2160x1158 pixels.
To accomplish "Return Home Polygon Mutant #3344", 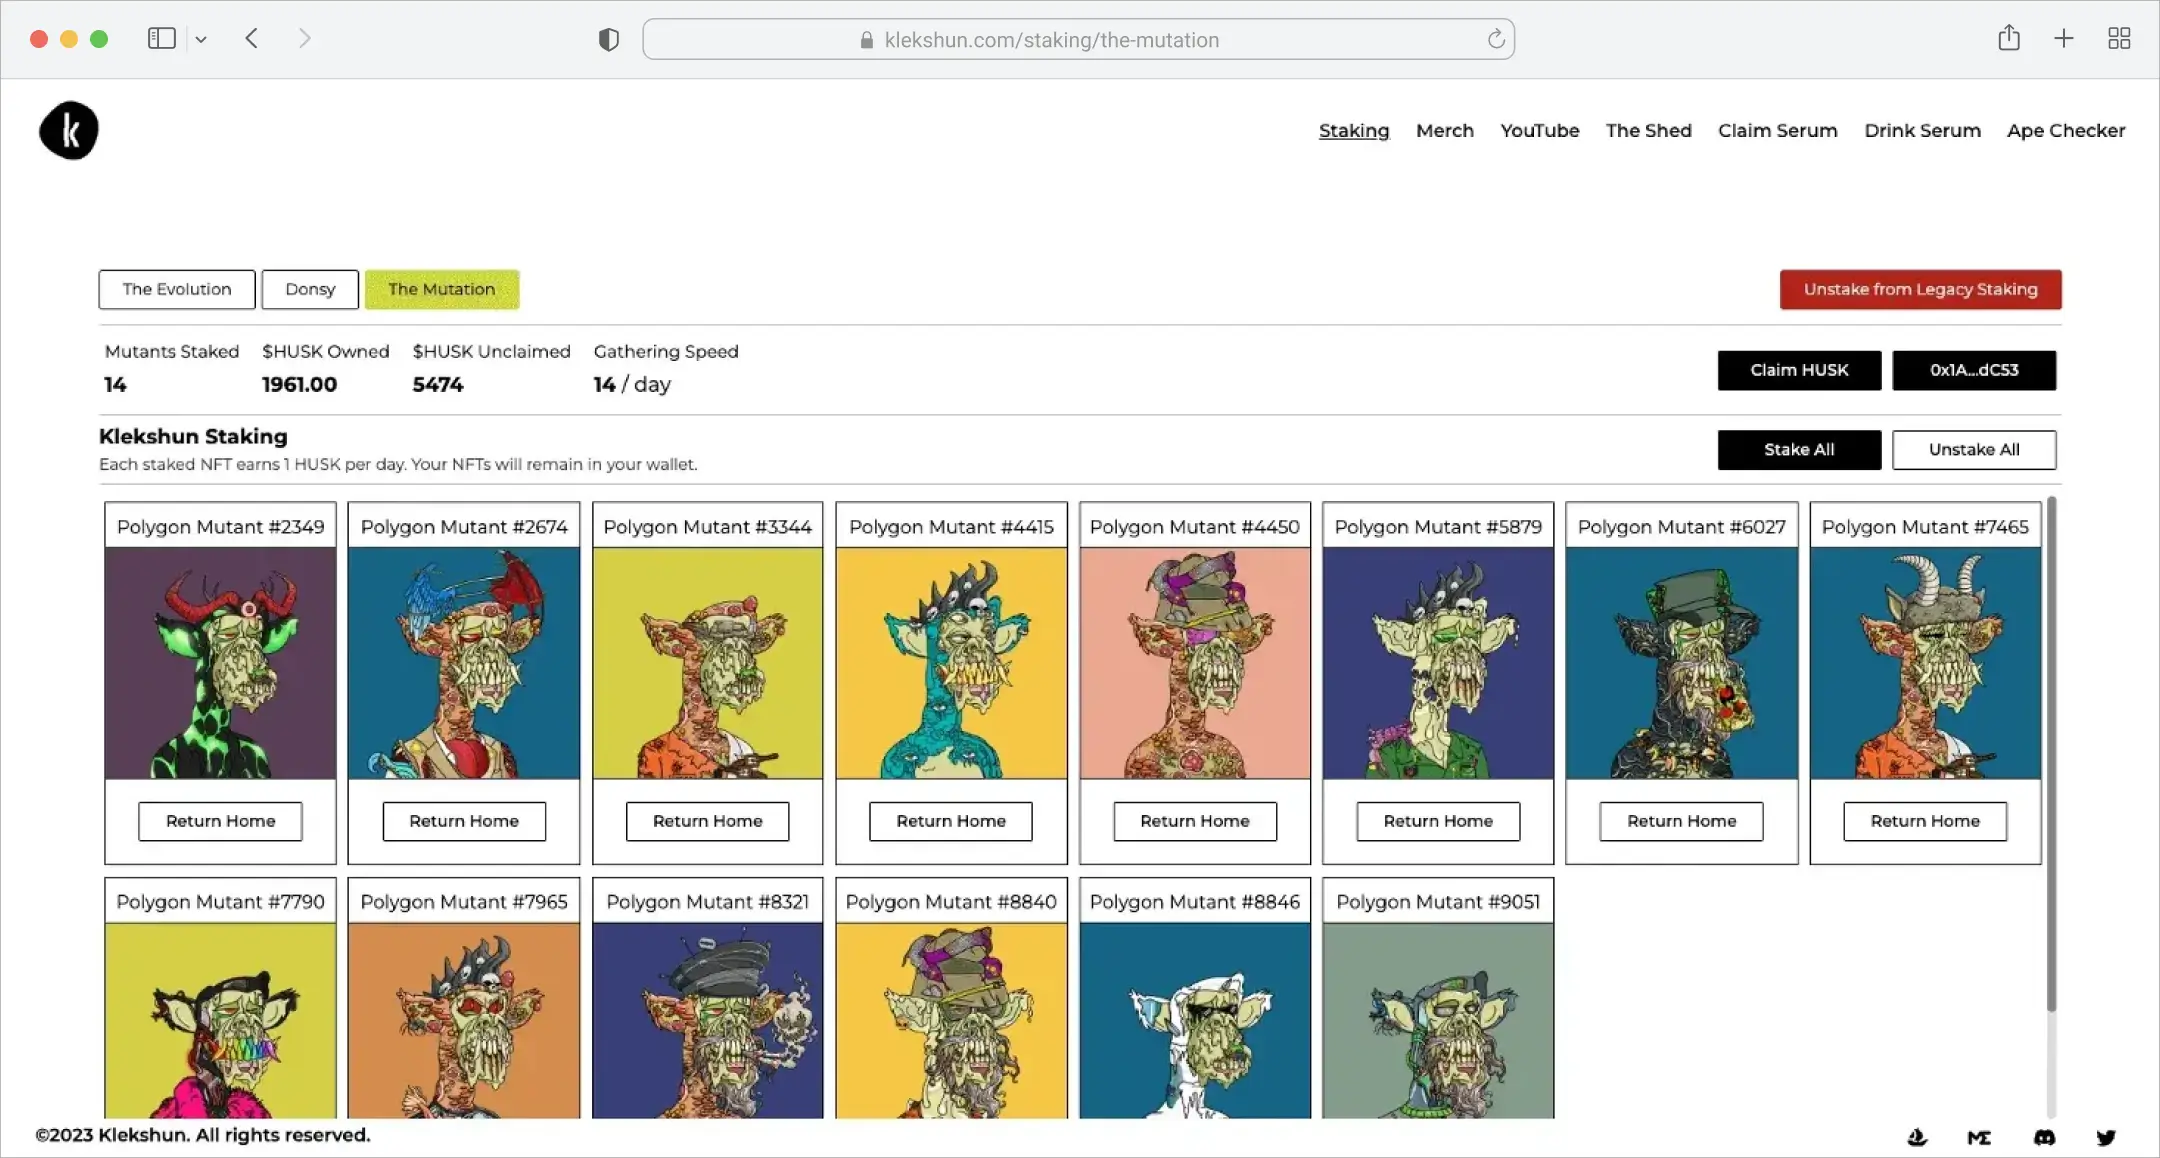I will [707, 821].
